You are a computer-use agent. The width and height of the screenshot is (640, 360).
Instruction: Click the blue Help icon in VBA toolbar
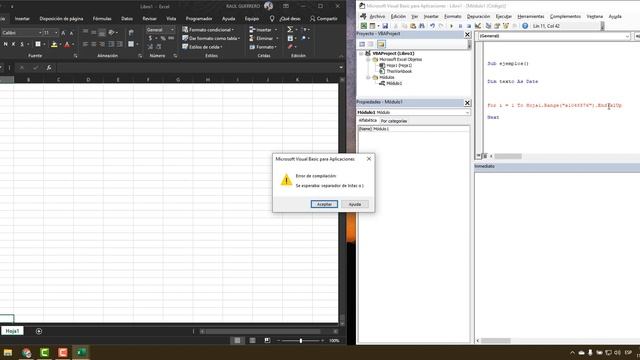click(x=525, y=26)
